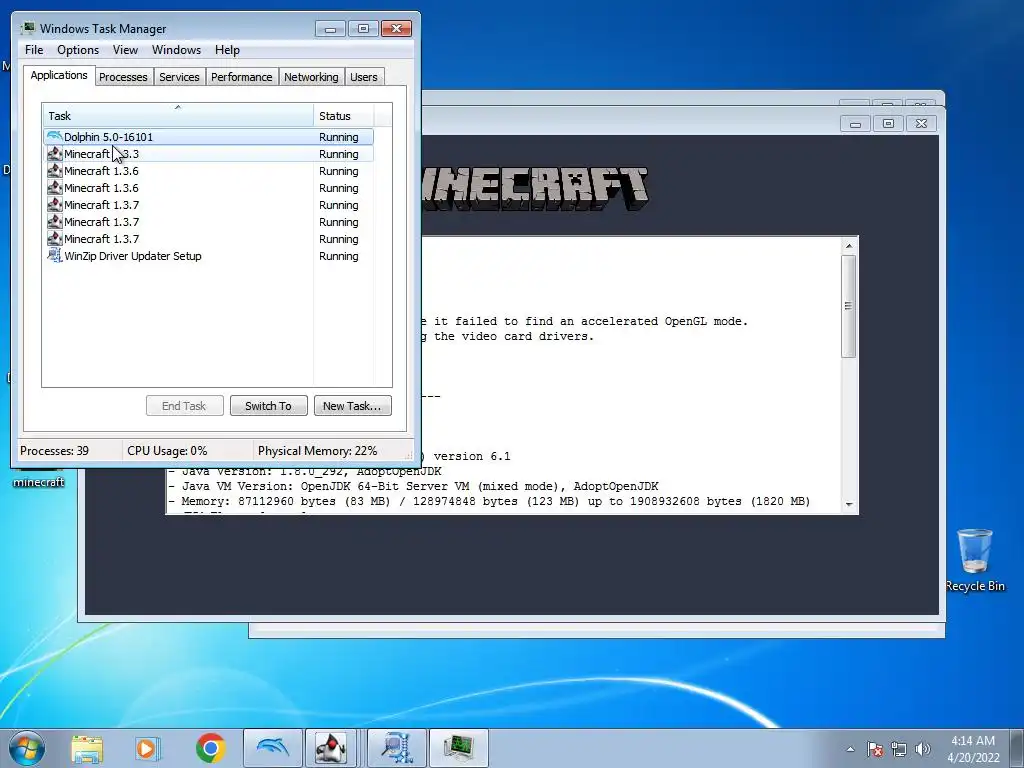1024x768 pixels.
Task: Click scroll up arrow in crash report
Action: point(849,246)
